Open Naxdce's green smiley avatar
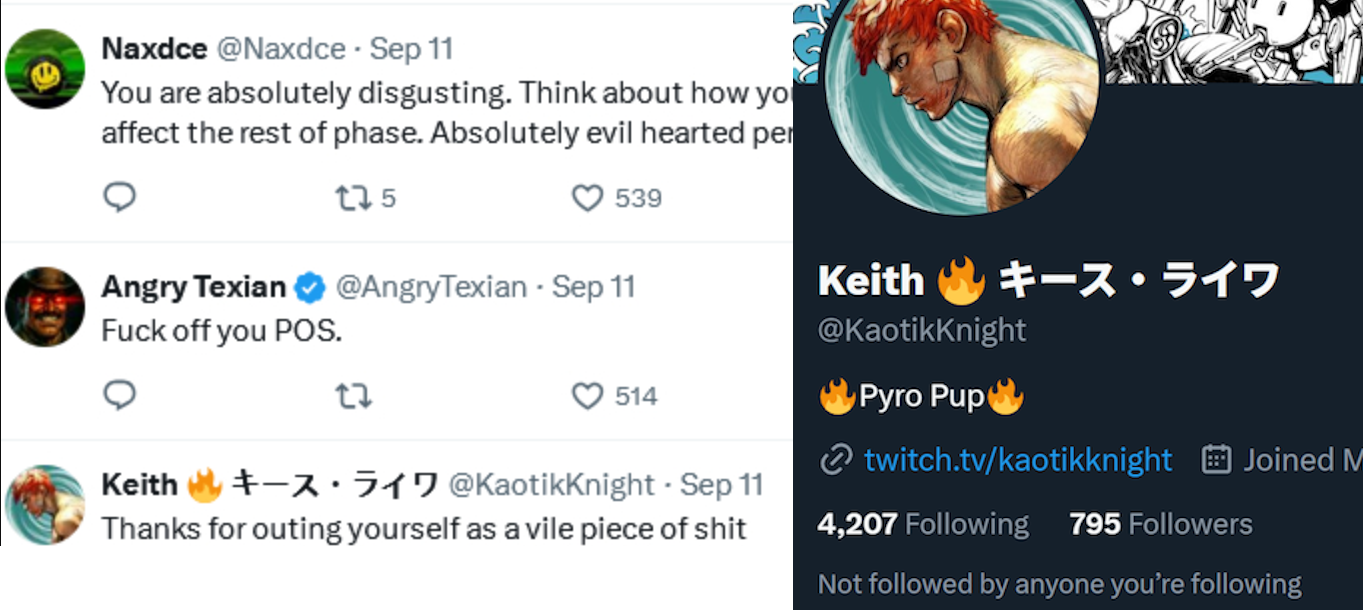The height and width of the screenshot is (610, 1363). click(x=44, y=69)
